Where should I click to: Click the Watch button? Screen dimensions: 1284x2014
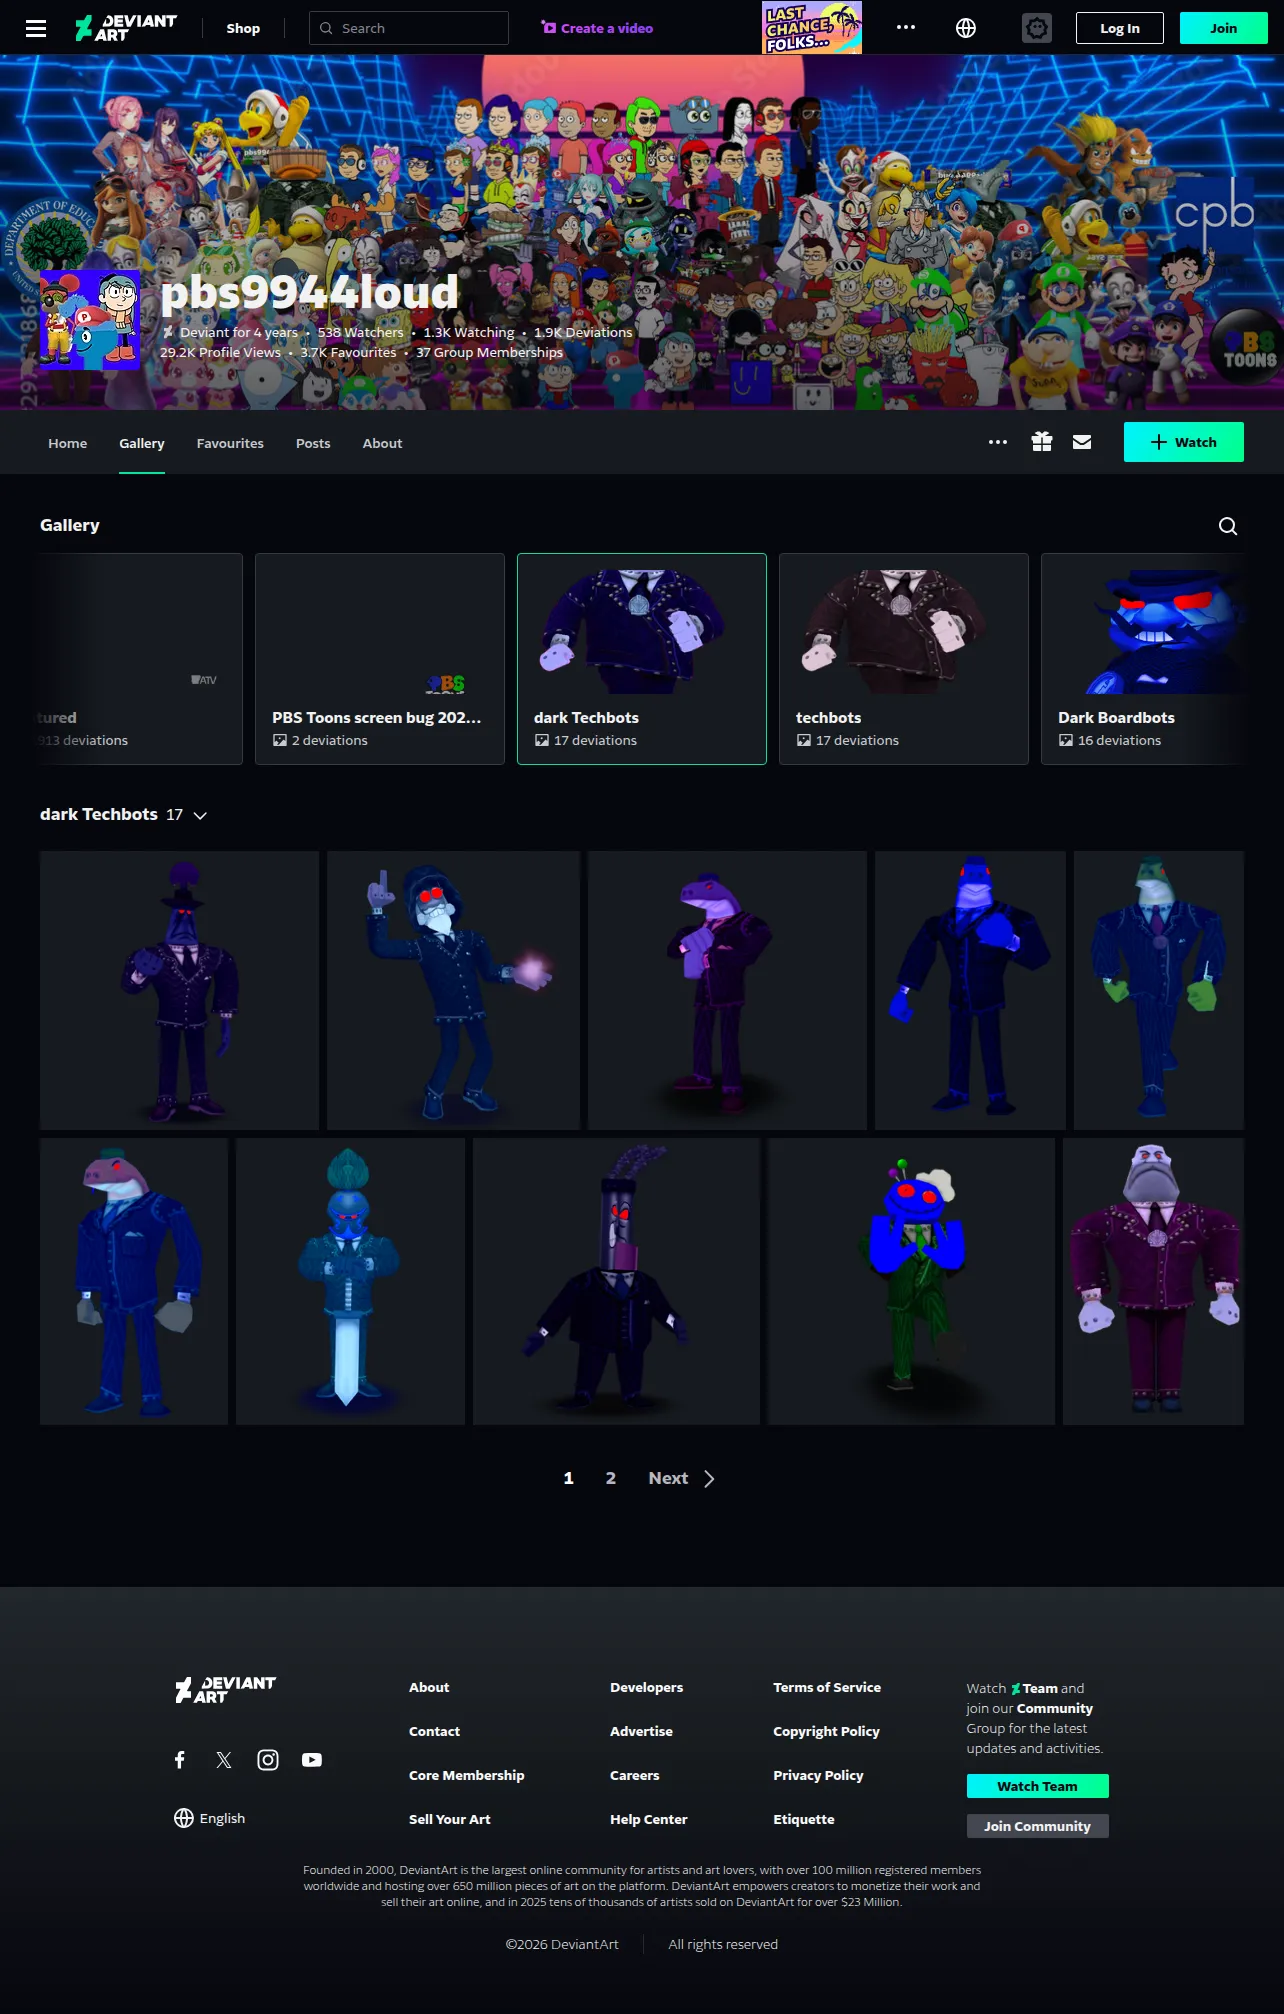[x=1184, y=442]
